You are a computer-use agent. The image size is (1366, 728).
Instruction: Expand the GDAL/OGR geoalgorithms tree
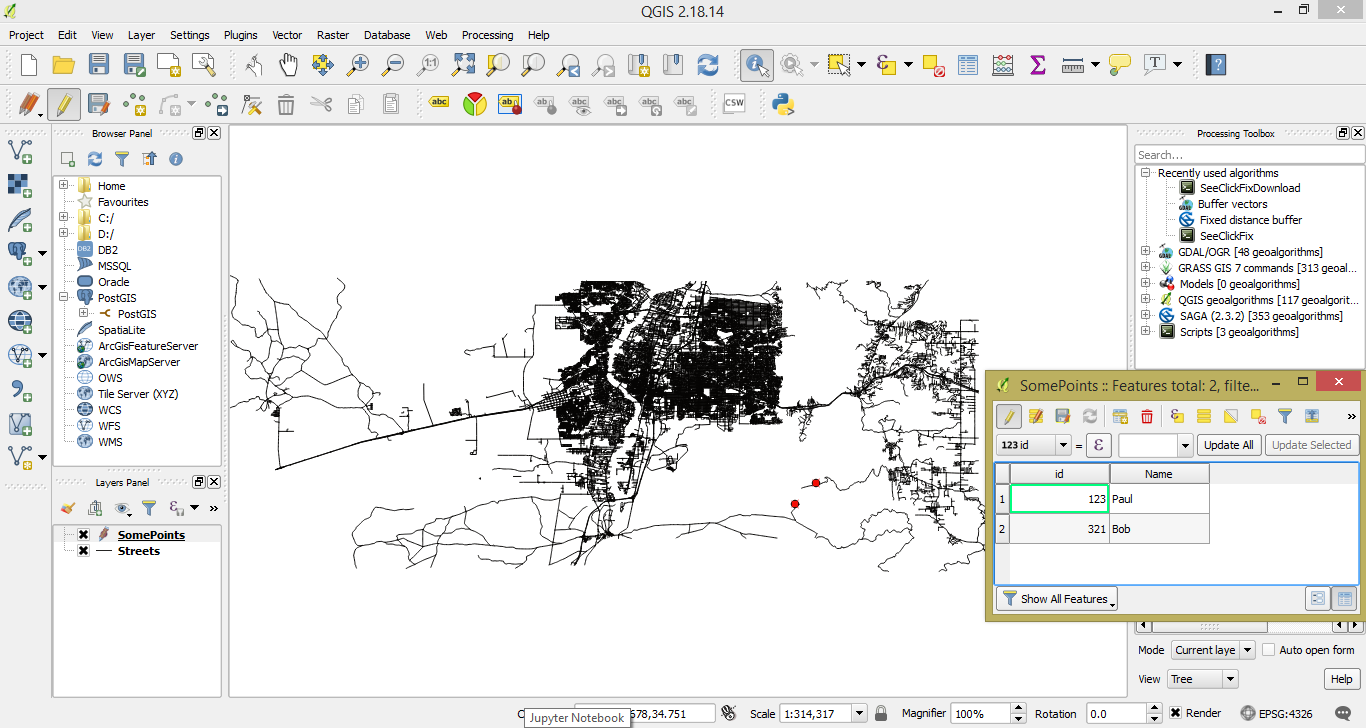click(x=1145, y=252)
